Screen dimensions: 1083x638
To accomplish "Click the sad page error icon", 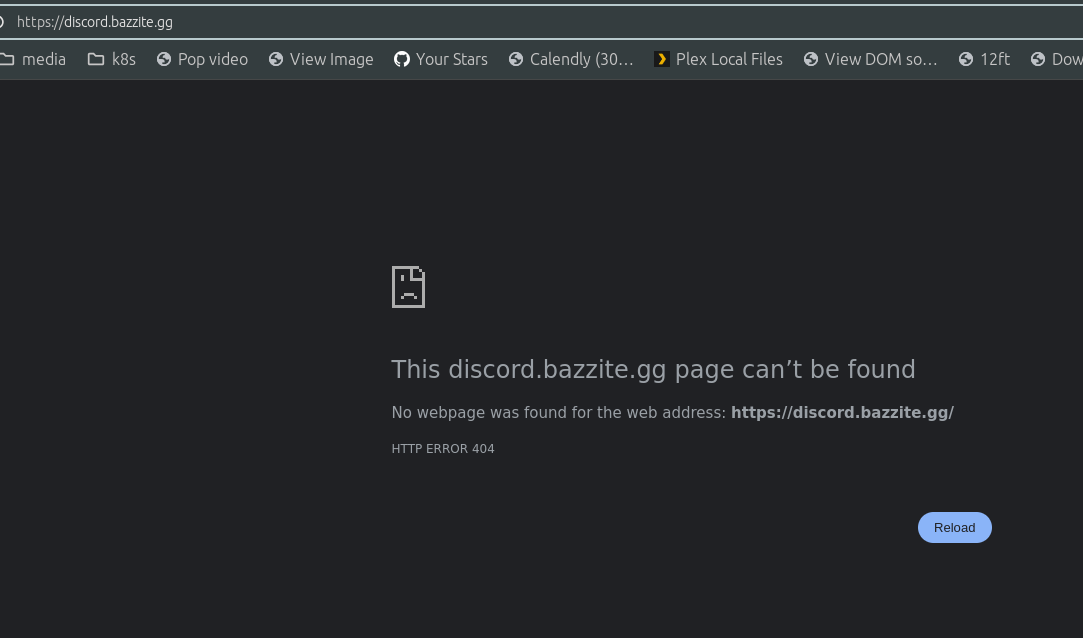I will click(x=408, y=287).
